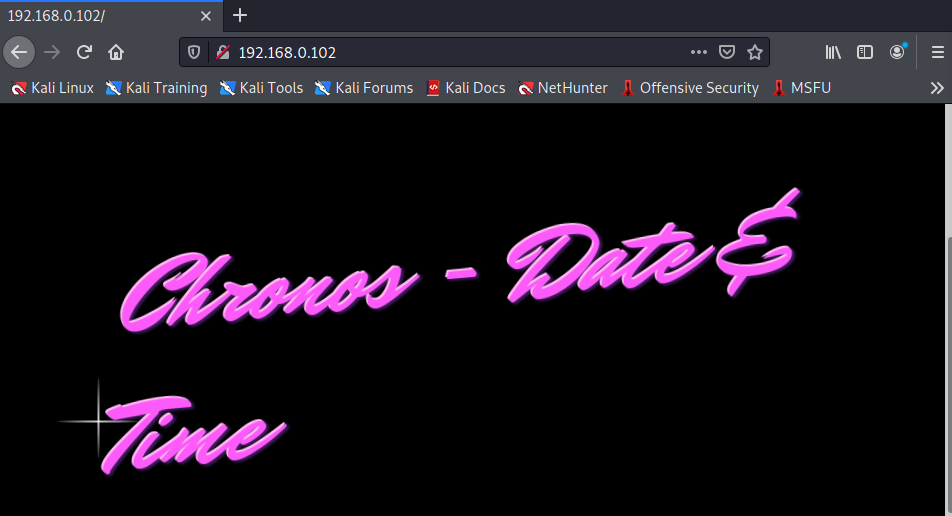The height and width of the screenshot is (516, 952).
Task: Open tracking protection shield icon
Action: [194, 52]
